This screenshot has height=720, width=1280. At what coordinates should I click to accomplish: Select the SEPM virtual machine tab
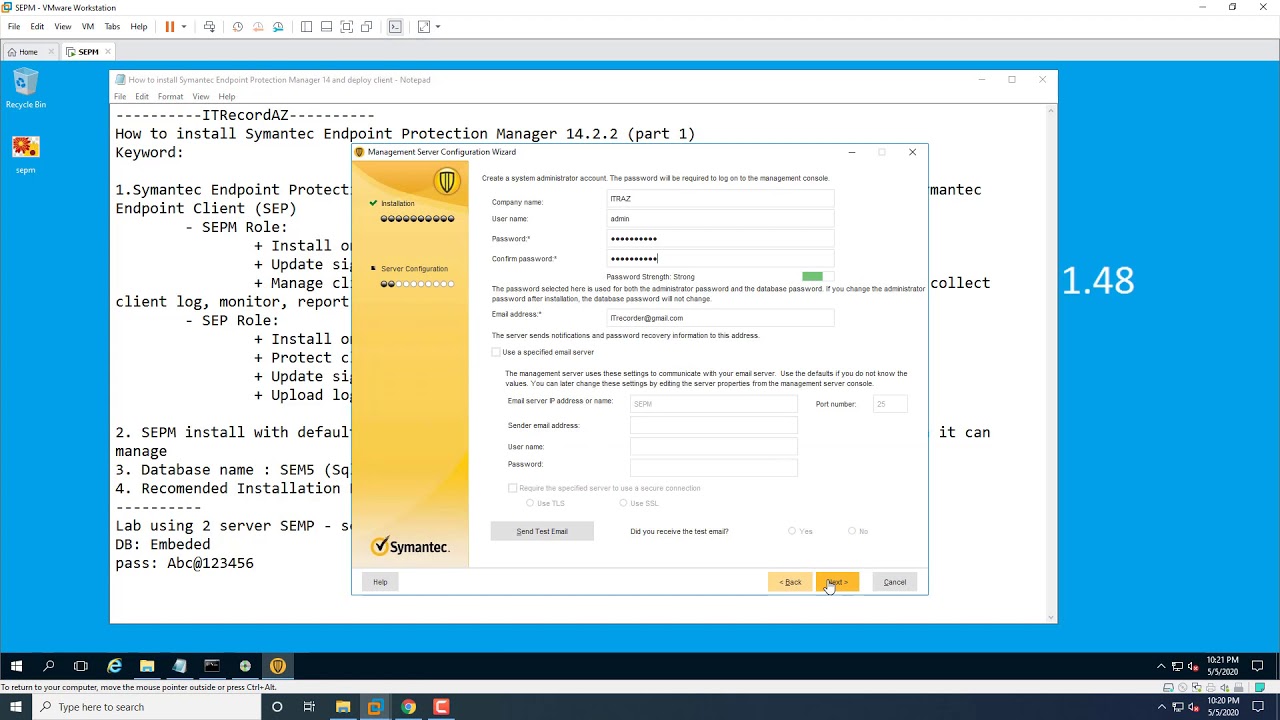pos(89,52)
